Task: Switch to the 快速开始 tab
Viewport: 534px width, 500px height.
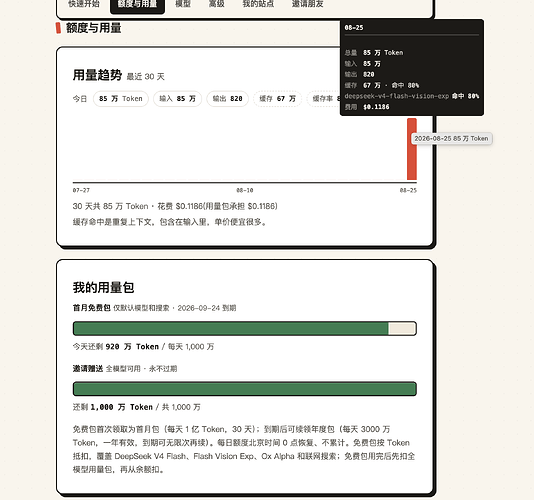Action: pyautogui.click(x=84, y=4)
